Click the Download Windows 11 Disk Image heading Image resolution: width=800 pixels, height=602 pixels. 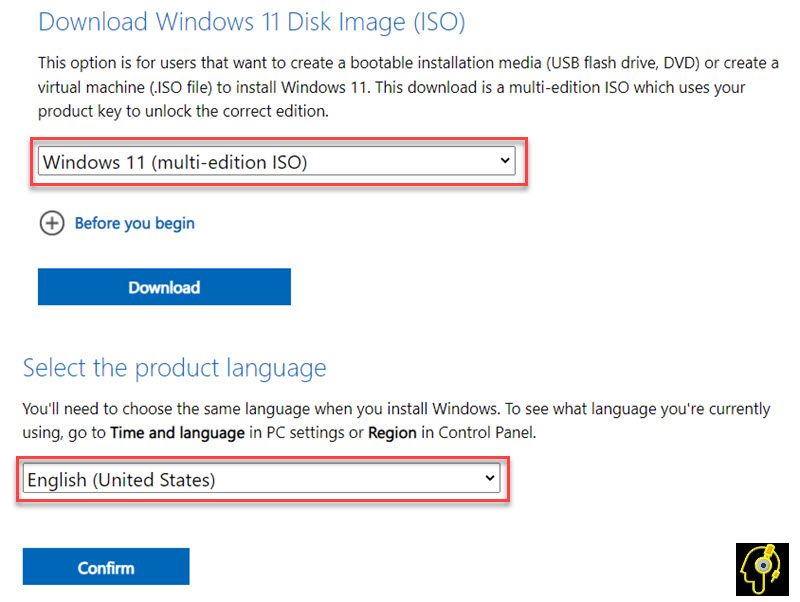(252, 22)
